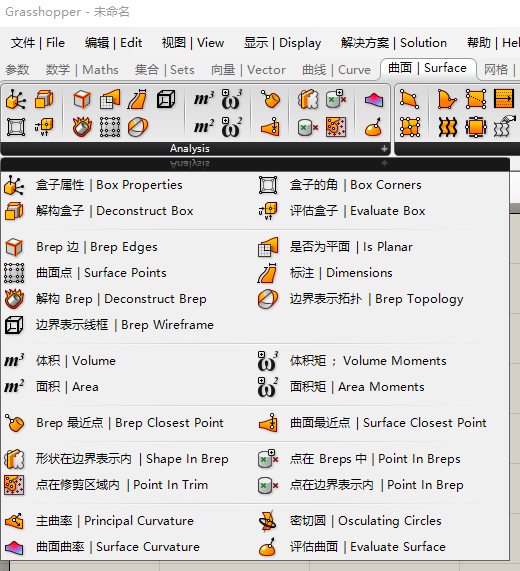
Task: Expand the Analysis panel with plus button
Action: click(384, 149)
